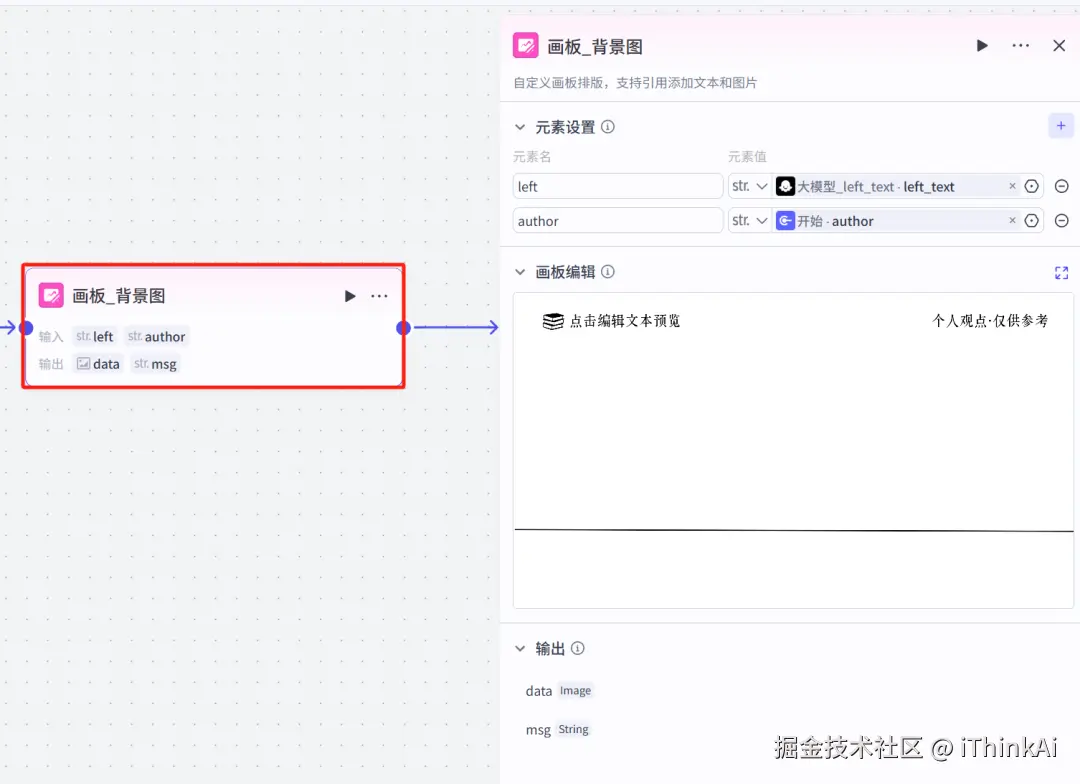Click the play icon on the canvas node
Viewport: 1080px width, 784px height.
[350, 295]
